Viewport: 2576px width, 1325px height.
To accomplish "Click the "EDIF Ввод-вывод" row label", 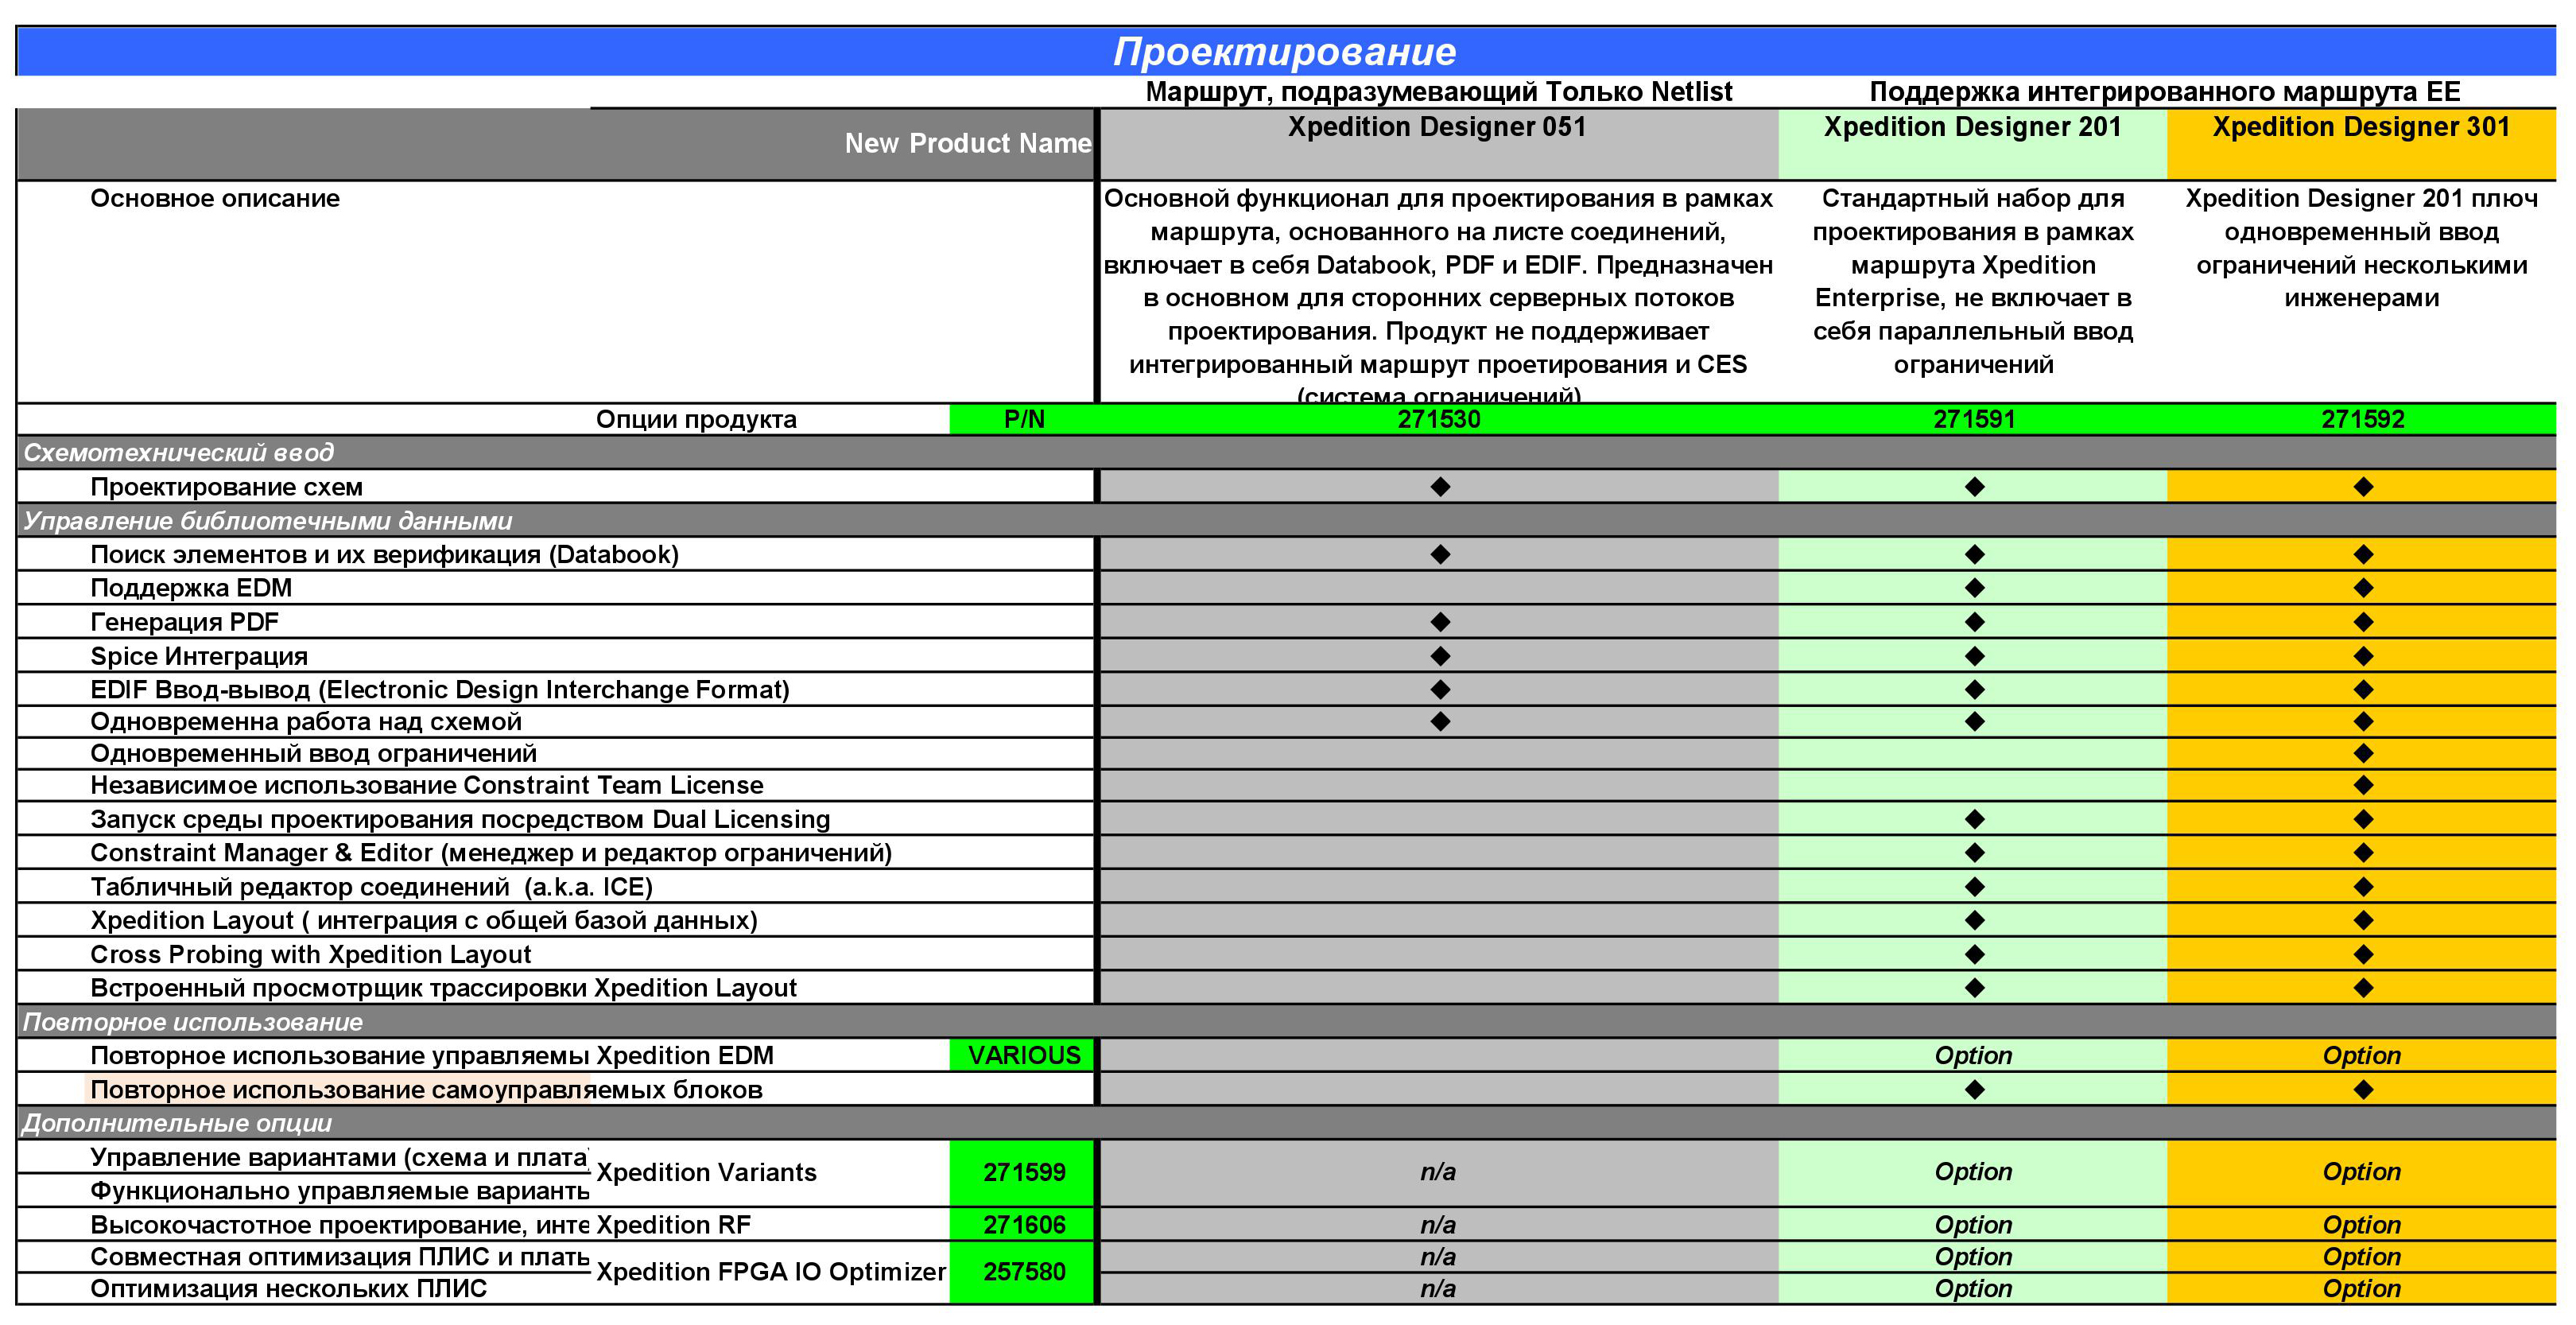I will click(440, 690).
